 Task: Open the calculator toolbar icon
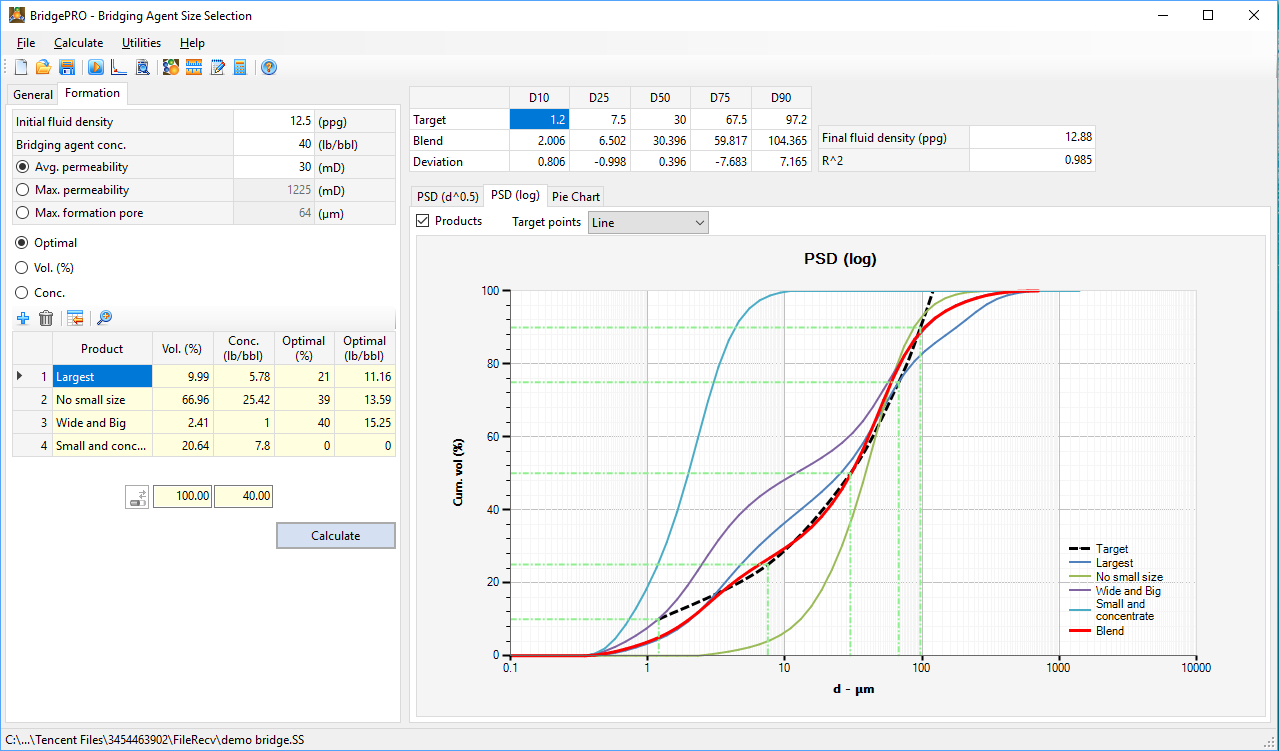[240, 68]
